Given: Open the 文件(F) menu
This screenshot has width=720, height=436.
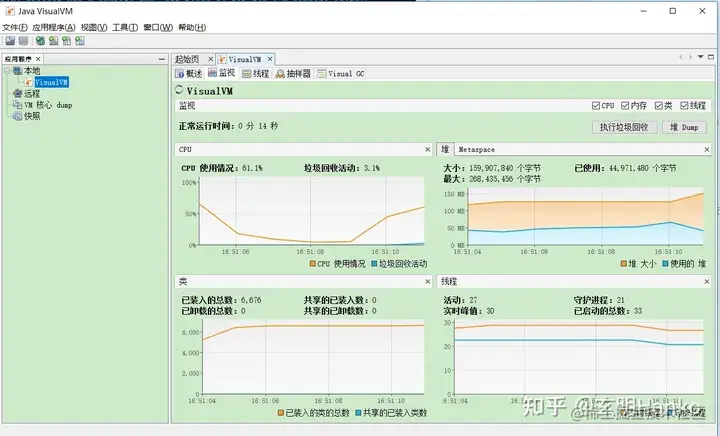Looking at the screenshot, I should click(15, 28).
